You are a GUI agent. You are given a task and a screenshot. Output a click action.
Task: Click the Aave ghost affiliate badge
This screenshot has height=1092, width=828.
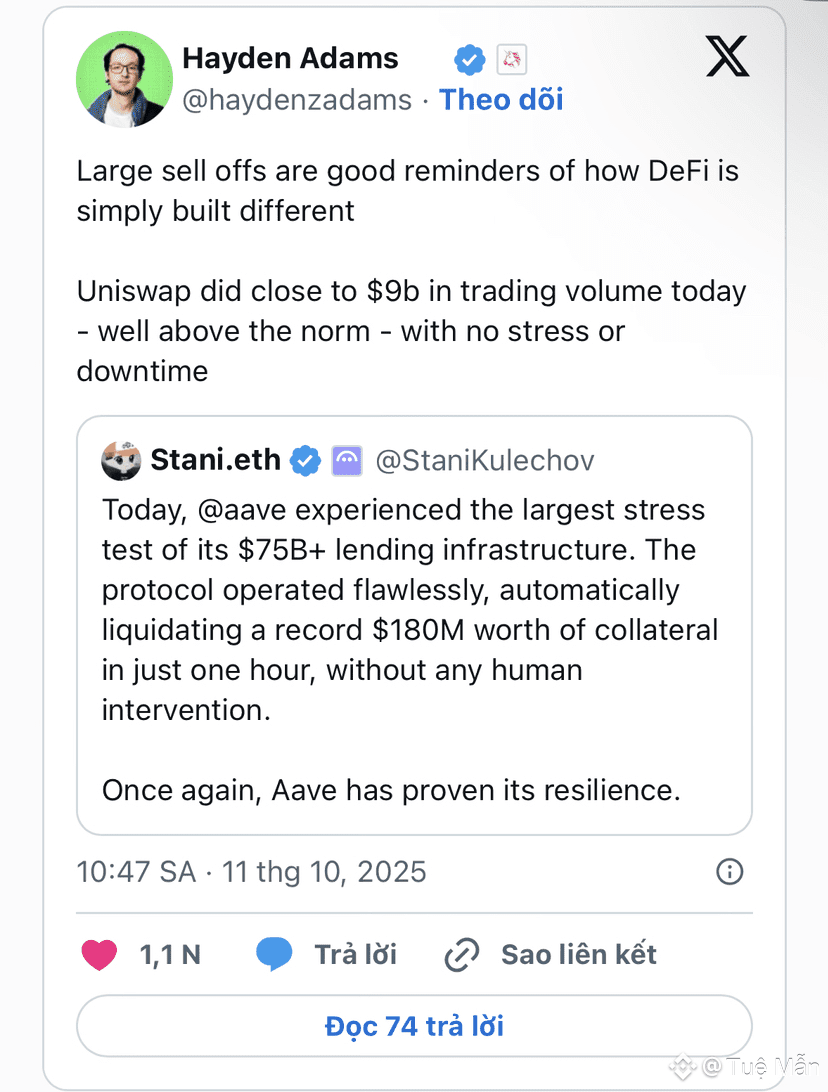point(347,460)
